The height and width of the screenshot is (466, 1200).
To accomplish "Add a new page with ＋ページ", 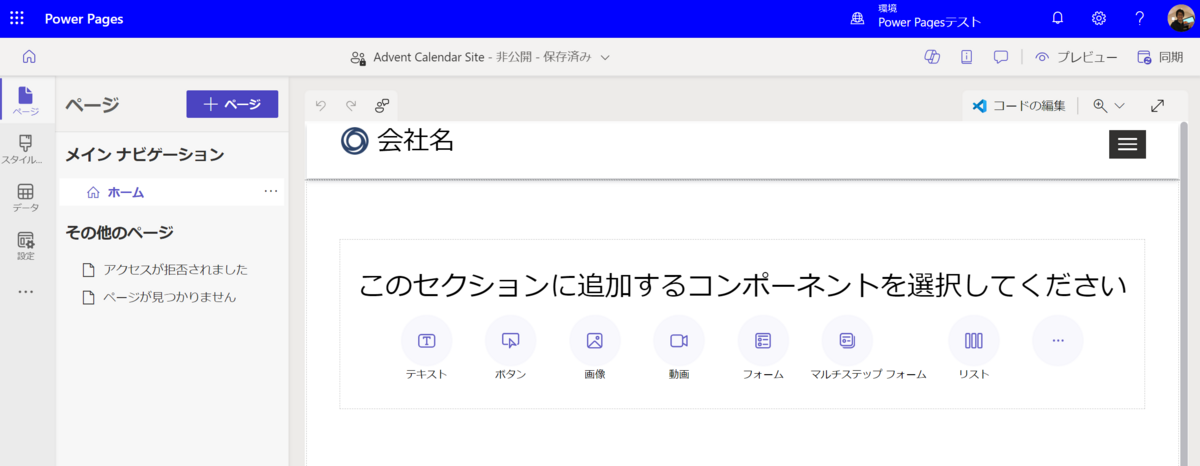I will (232, 104).
